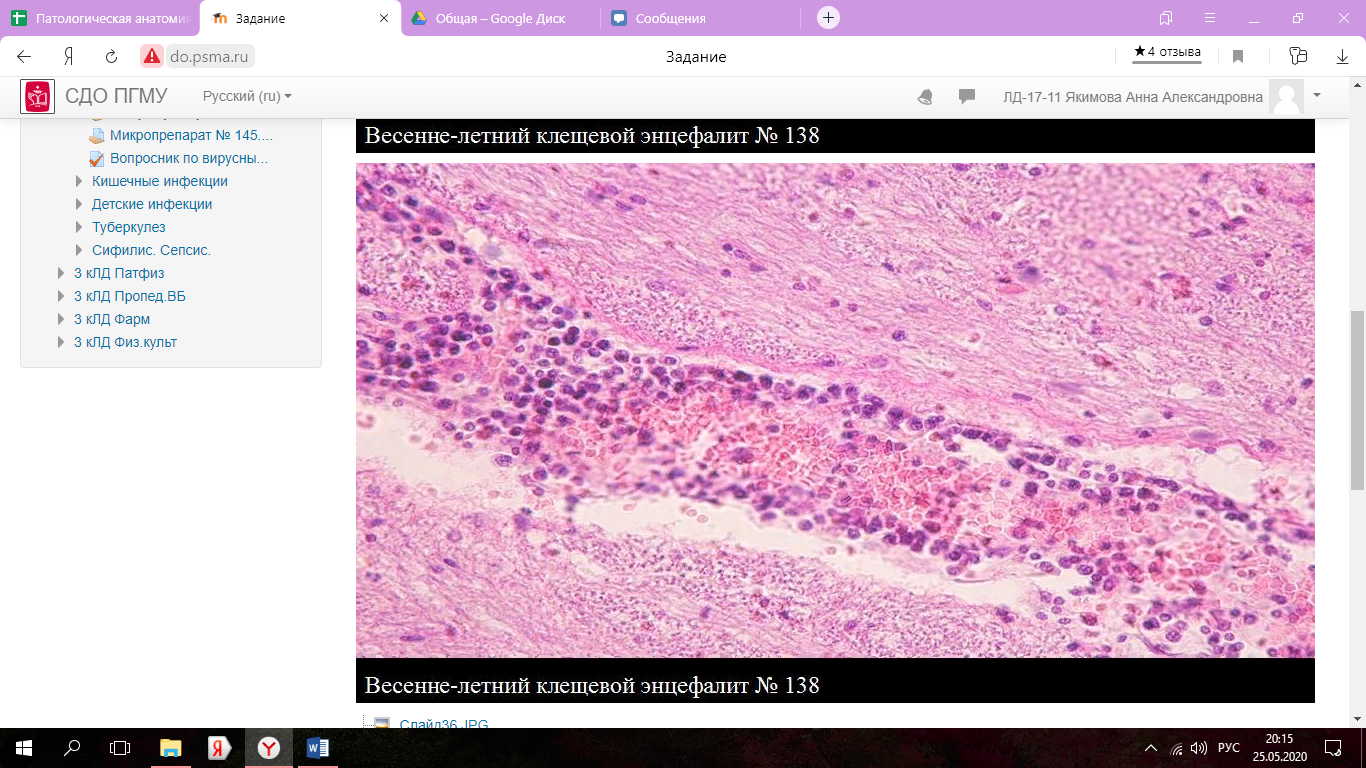Open the browser tab manager icon
The image size is (1366, 768).
tap(1166, 18)
